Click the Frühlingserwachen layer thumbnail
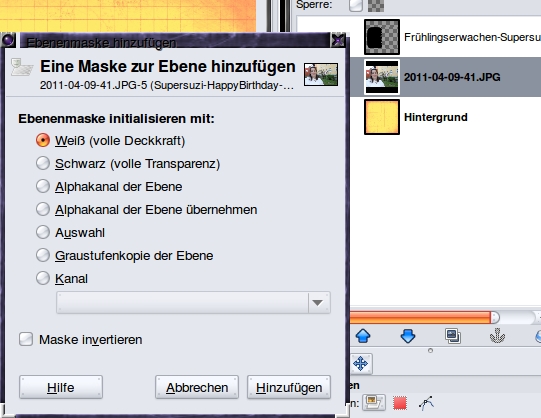This screenshot has height=418, width=541. 382,37
